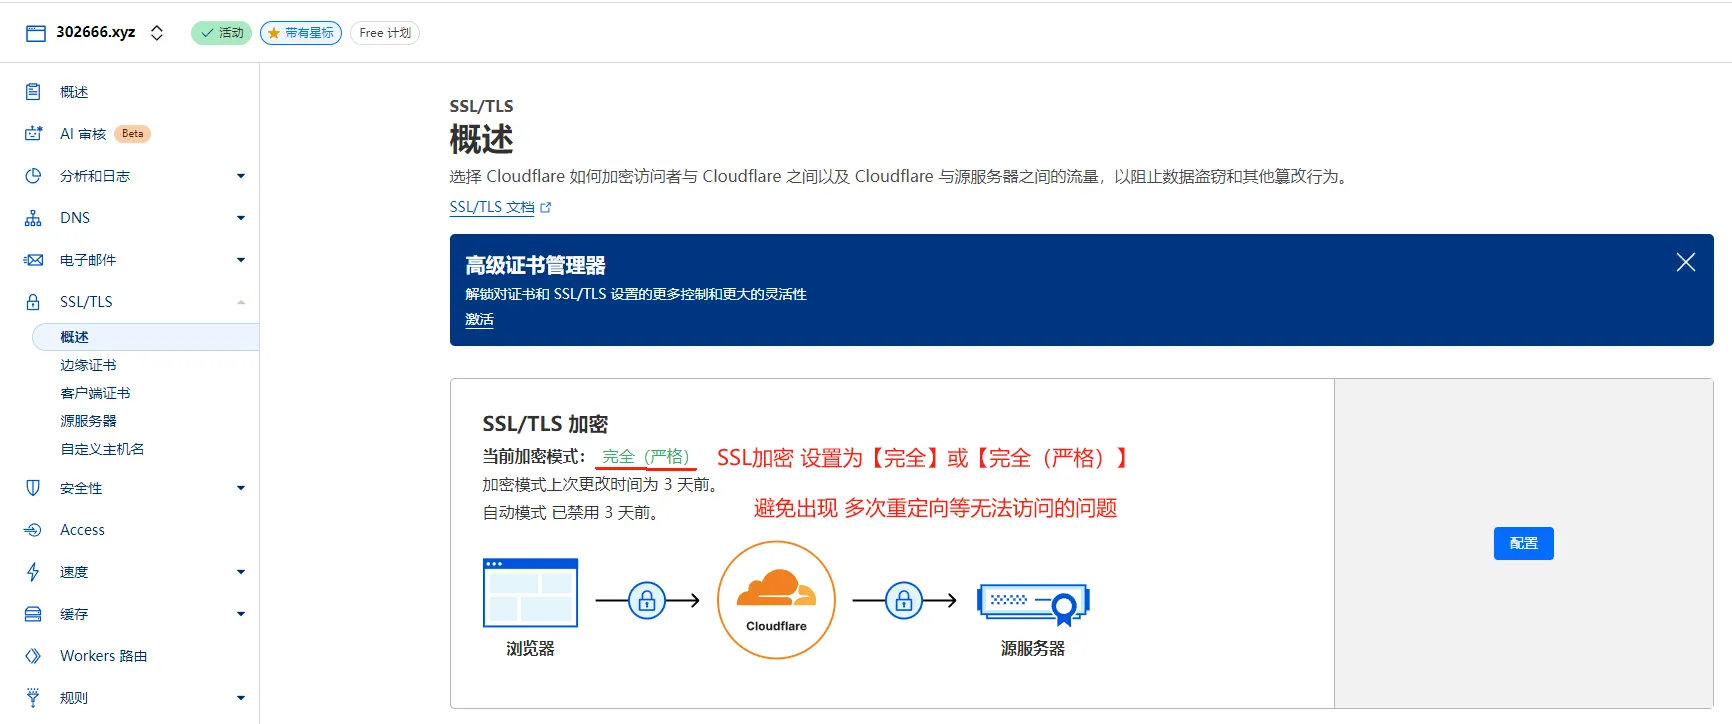Collapse the SSL/TLS section arrow
This screenshot has width=1732, height=724.
[x=241, y=302]
